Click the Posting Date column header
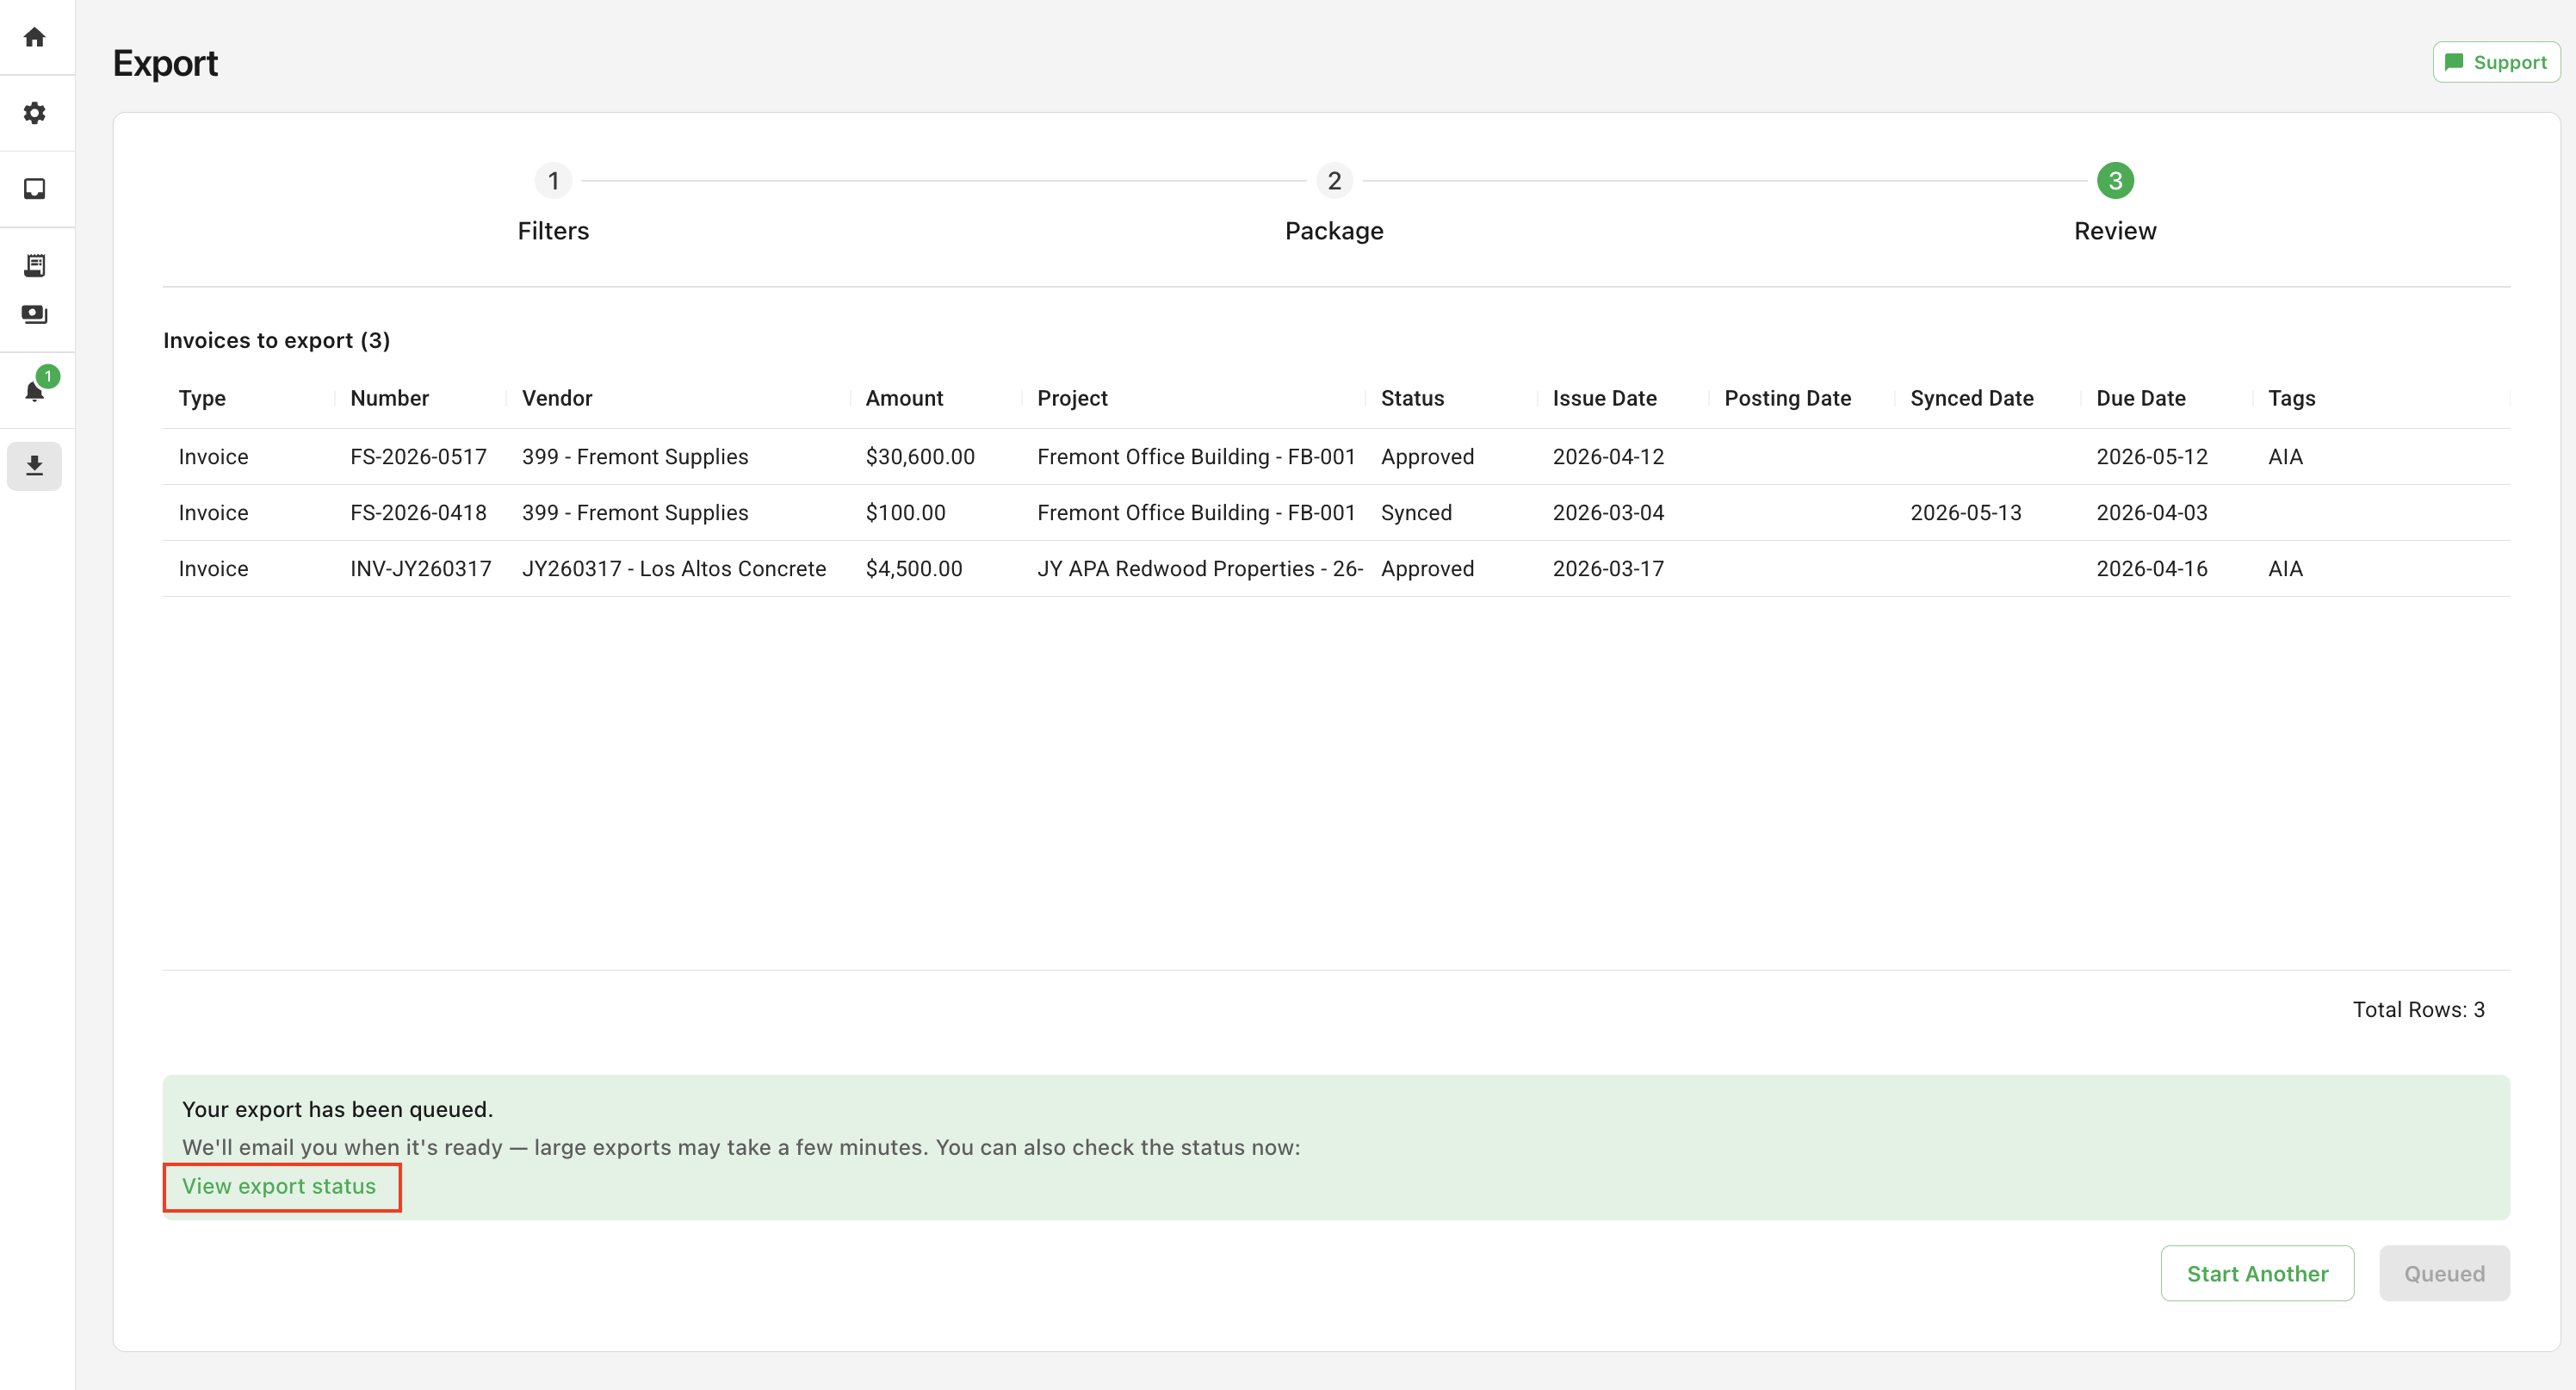This screenshot has width=2576, height=1390. (1787, 398)
